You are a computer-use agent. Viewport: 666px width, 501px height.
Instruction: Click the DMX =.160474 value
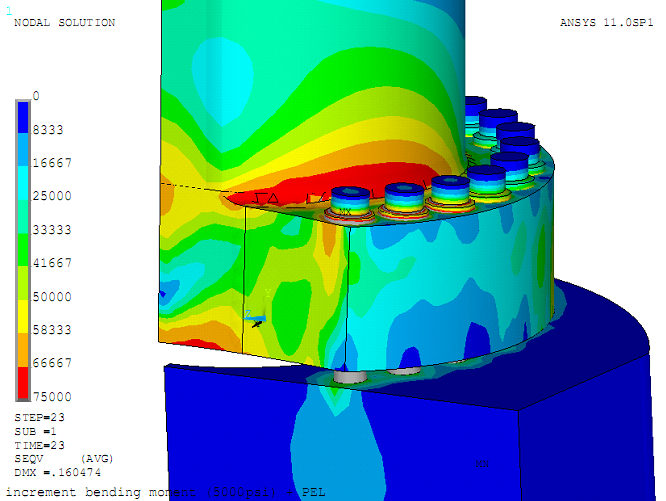(x=57, y=473)
